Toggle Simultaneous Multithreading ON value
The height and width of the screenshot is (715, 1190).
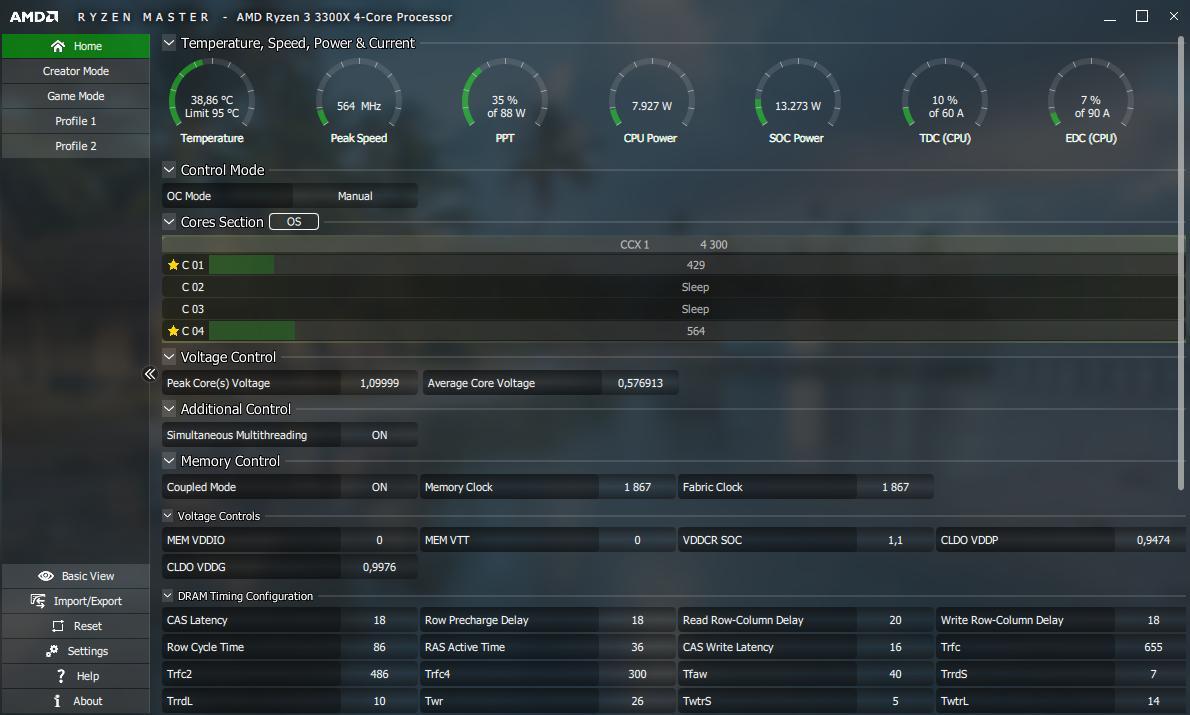point(379,435)
